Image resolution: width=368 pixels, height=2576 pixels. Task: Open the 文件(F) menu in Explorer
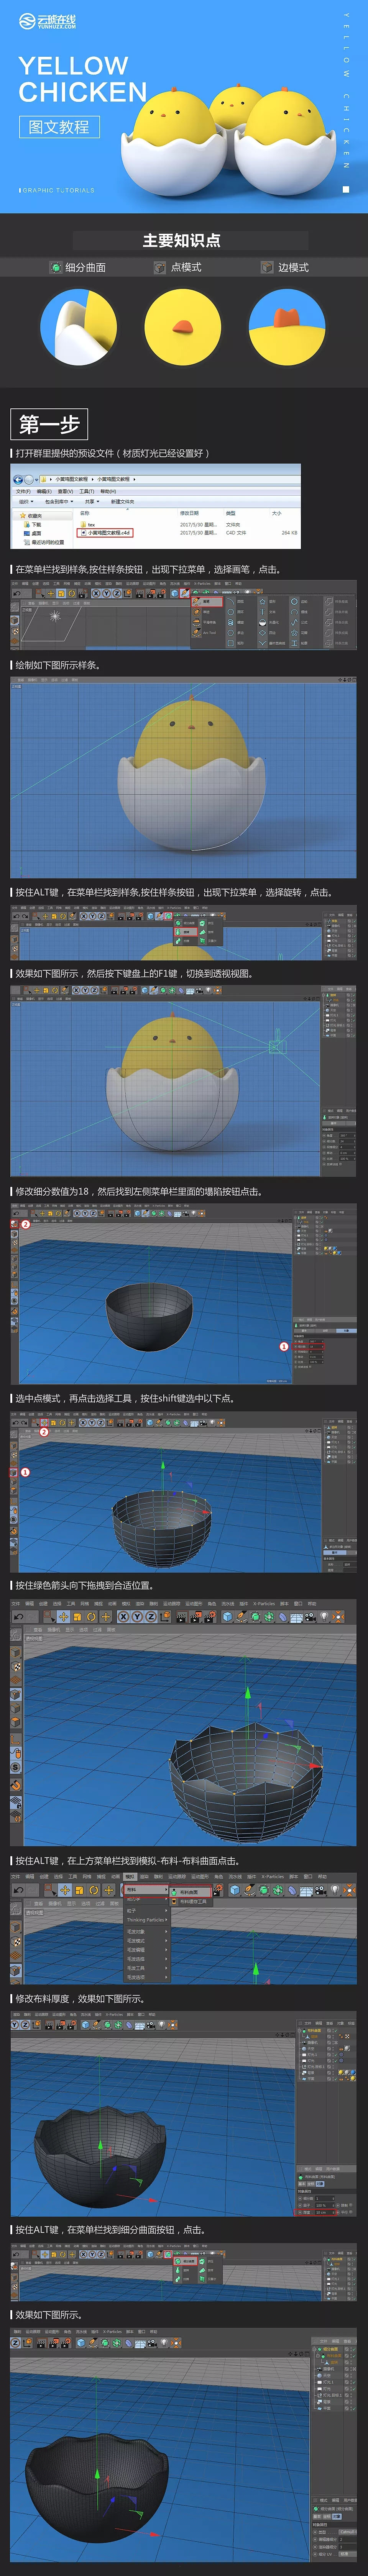tap(23, 491)
